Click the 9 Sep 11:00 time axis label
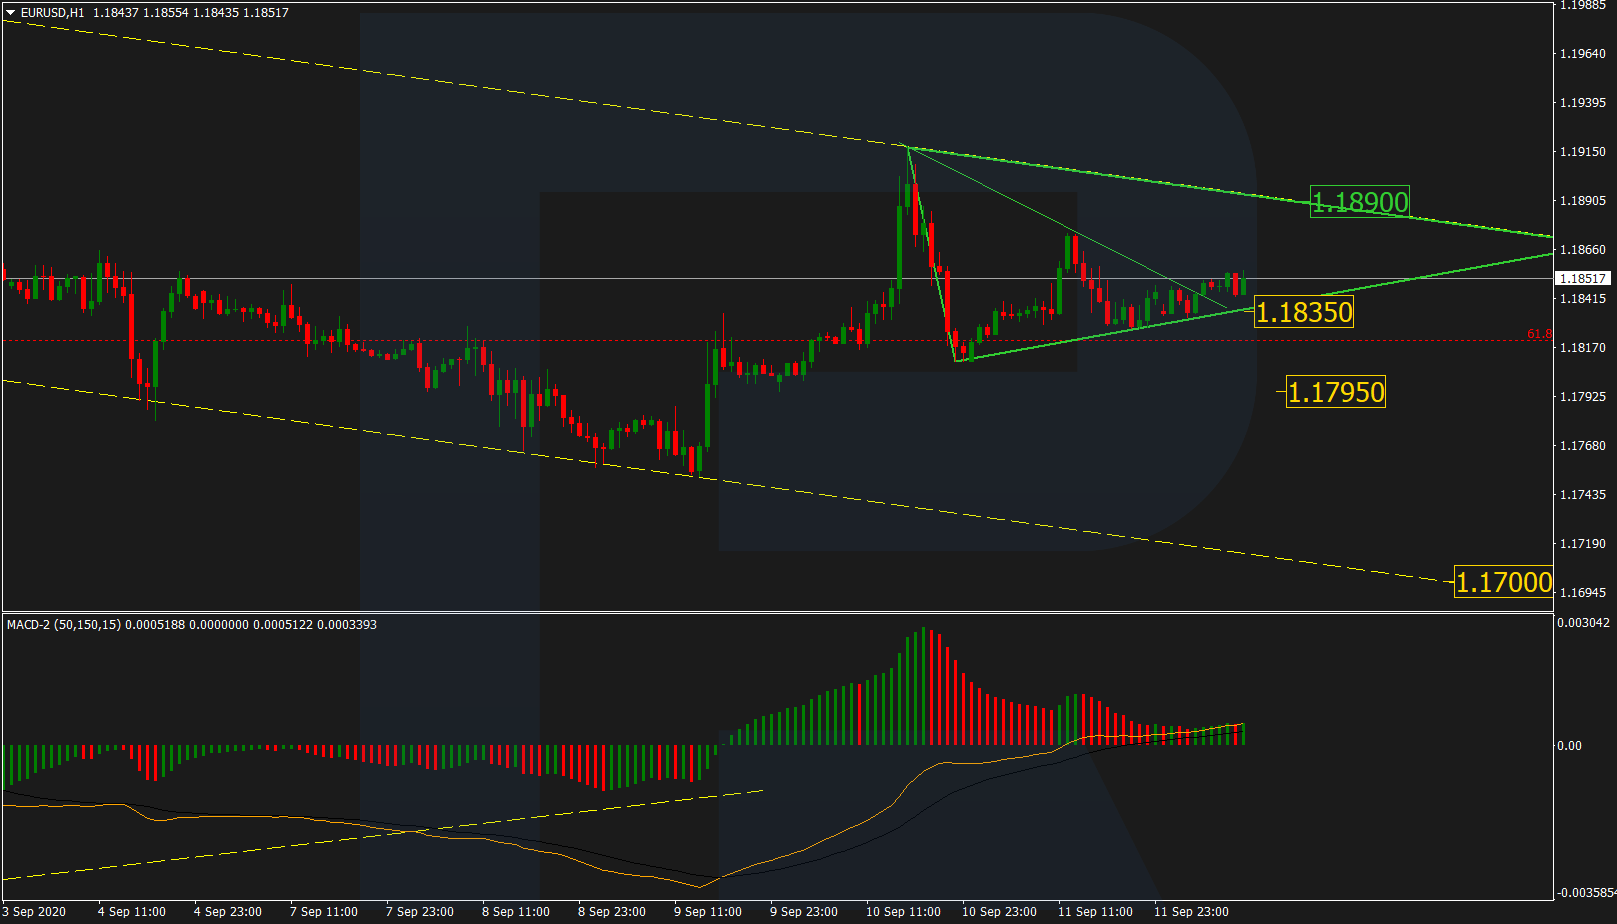1617x924 pixels. point(708,912)
